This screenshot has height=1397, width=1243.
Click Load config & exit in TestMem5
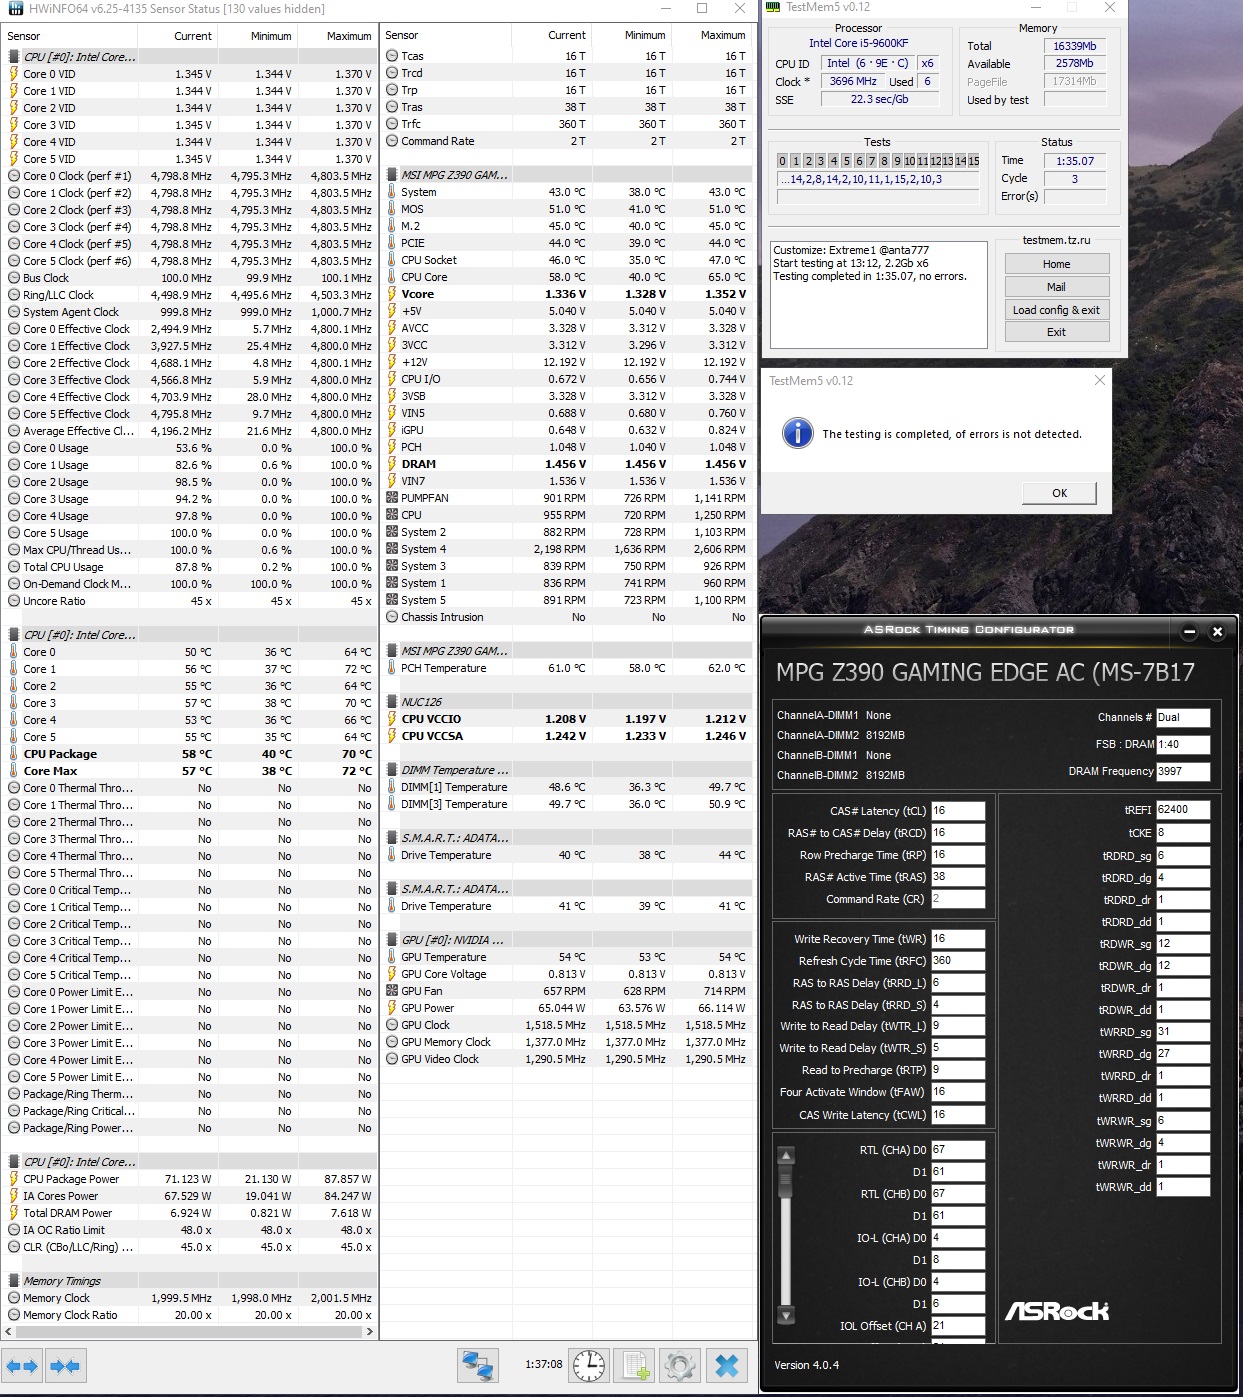(x=1056, y=310)
